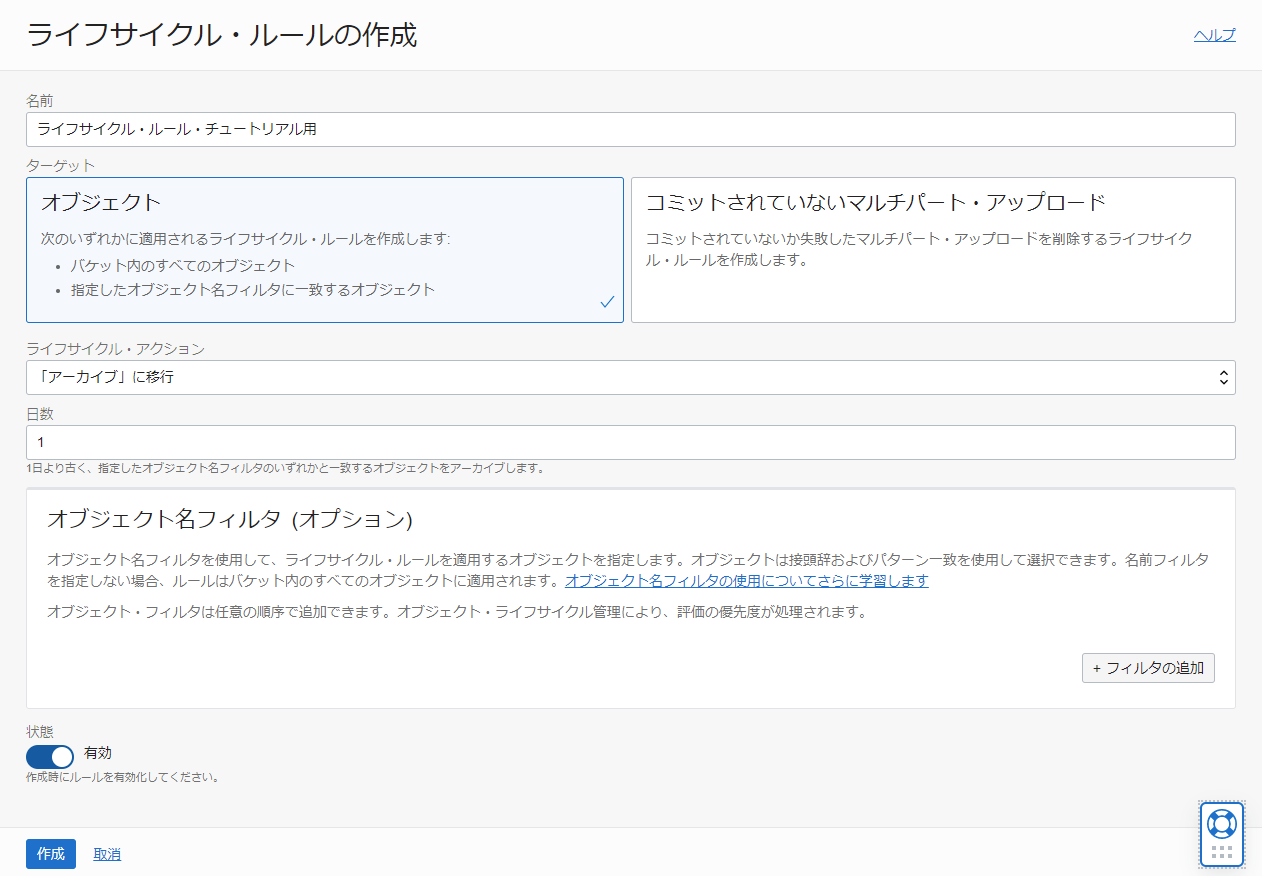This screenshot has height=876, width=1262.
Task: Cancel the form via the 取消 link
Action: [x=106, y=853]
